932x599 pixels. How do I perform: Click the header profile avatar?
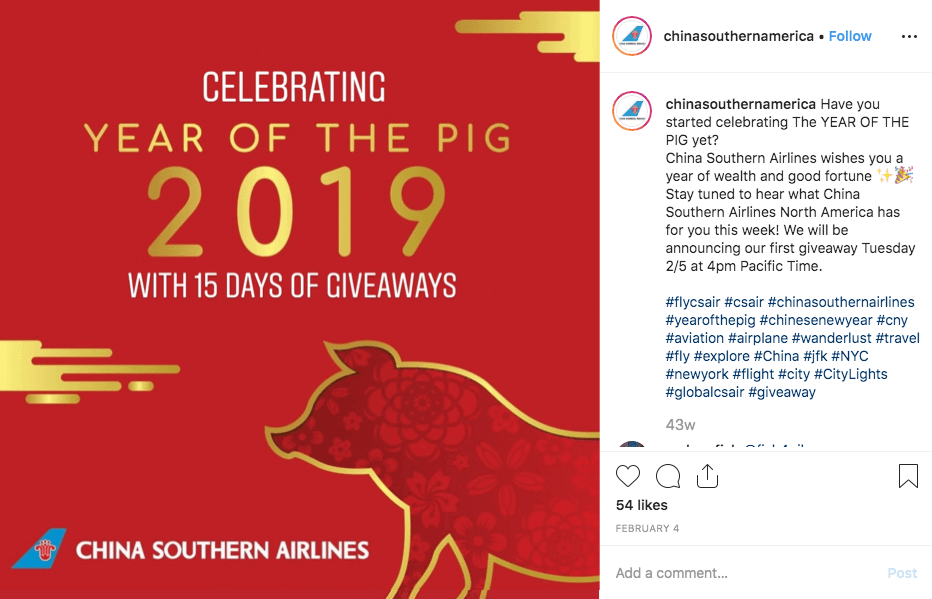coord(633,37)
